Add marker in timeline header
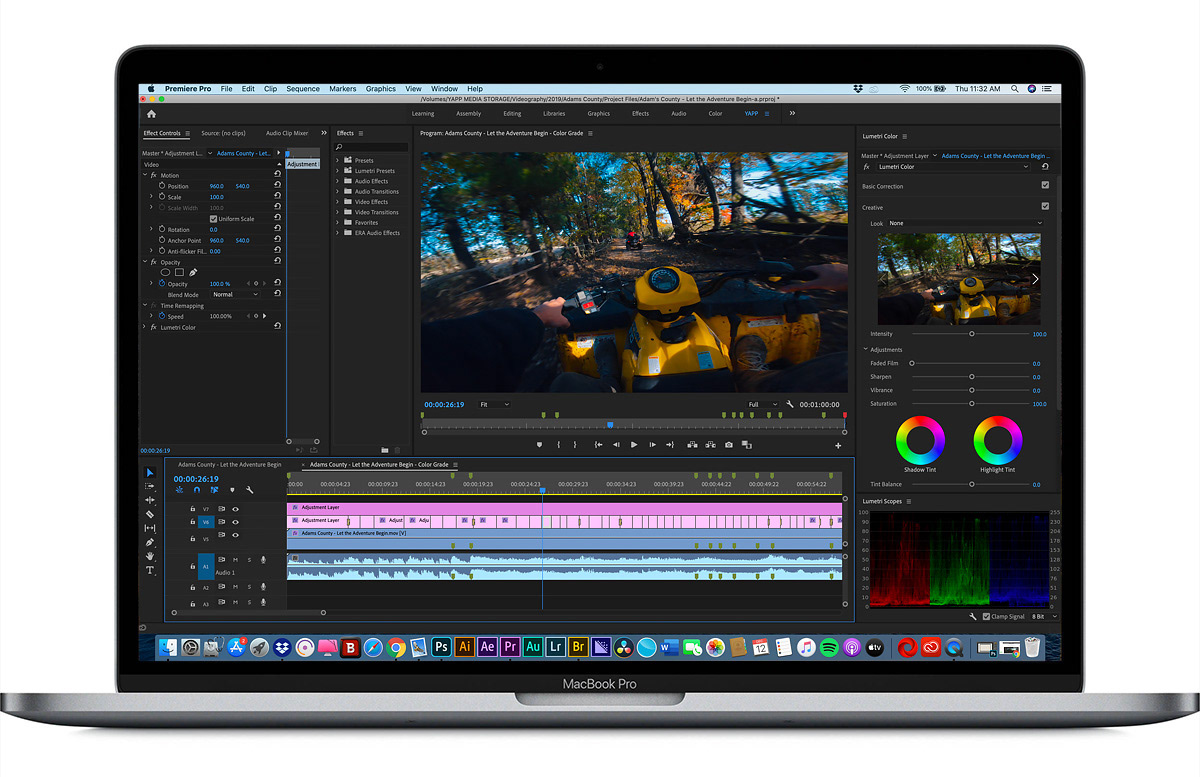The width and height of the screenshot is (1200, 777). coord(232,490)
